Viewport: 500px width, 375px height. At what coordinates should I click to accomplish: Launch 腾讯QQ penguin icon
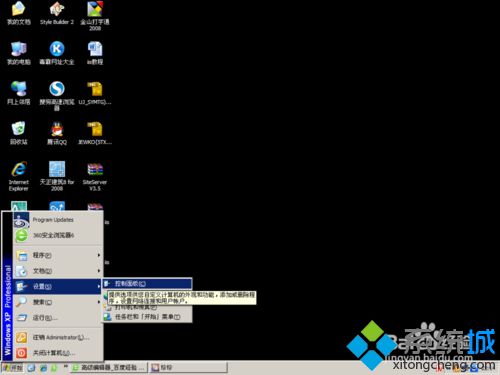(x=57, y=133)
